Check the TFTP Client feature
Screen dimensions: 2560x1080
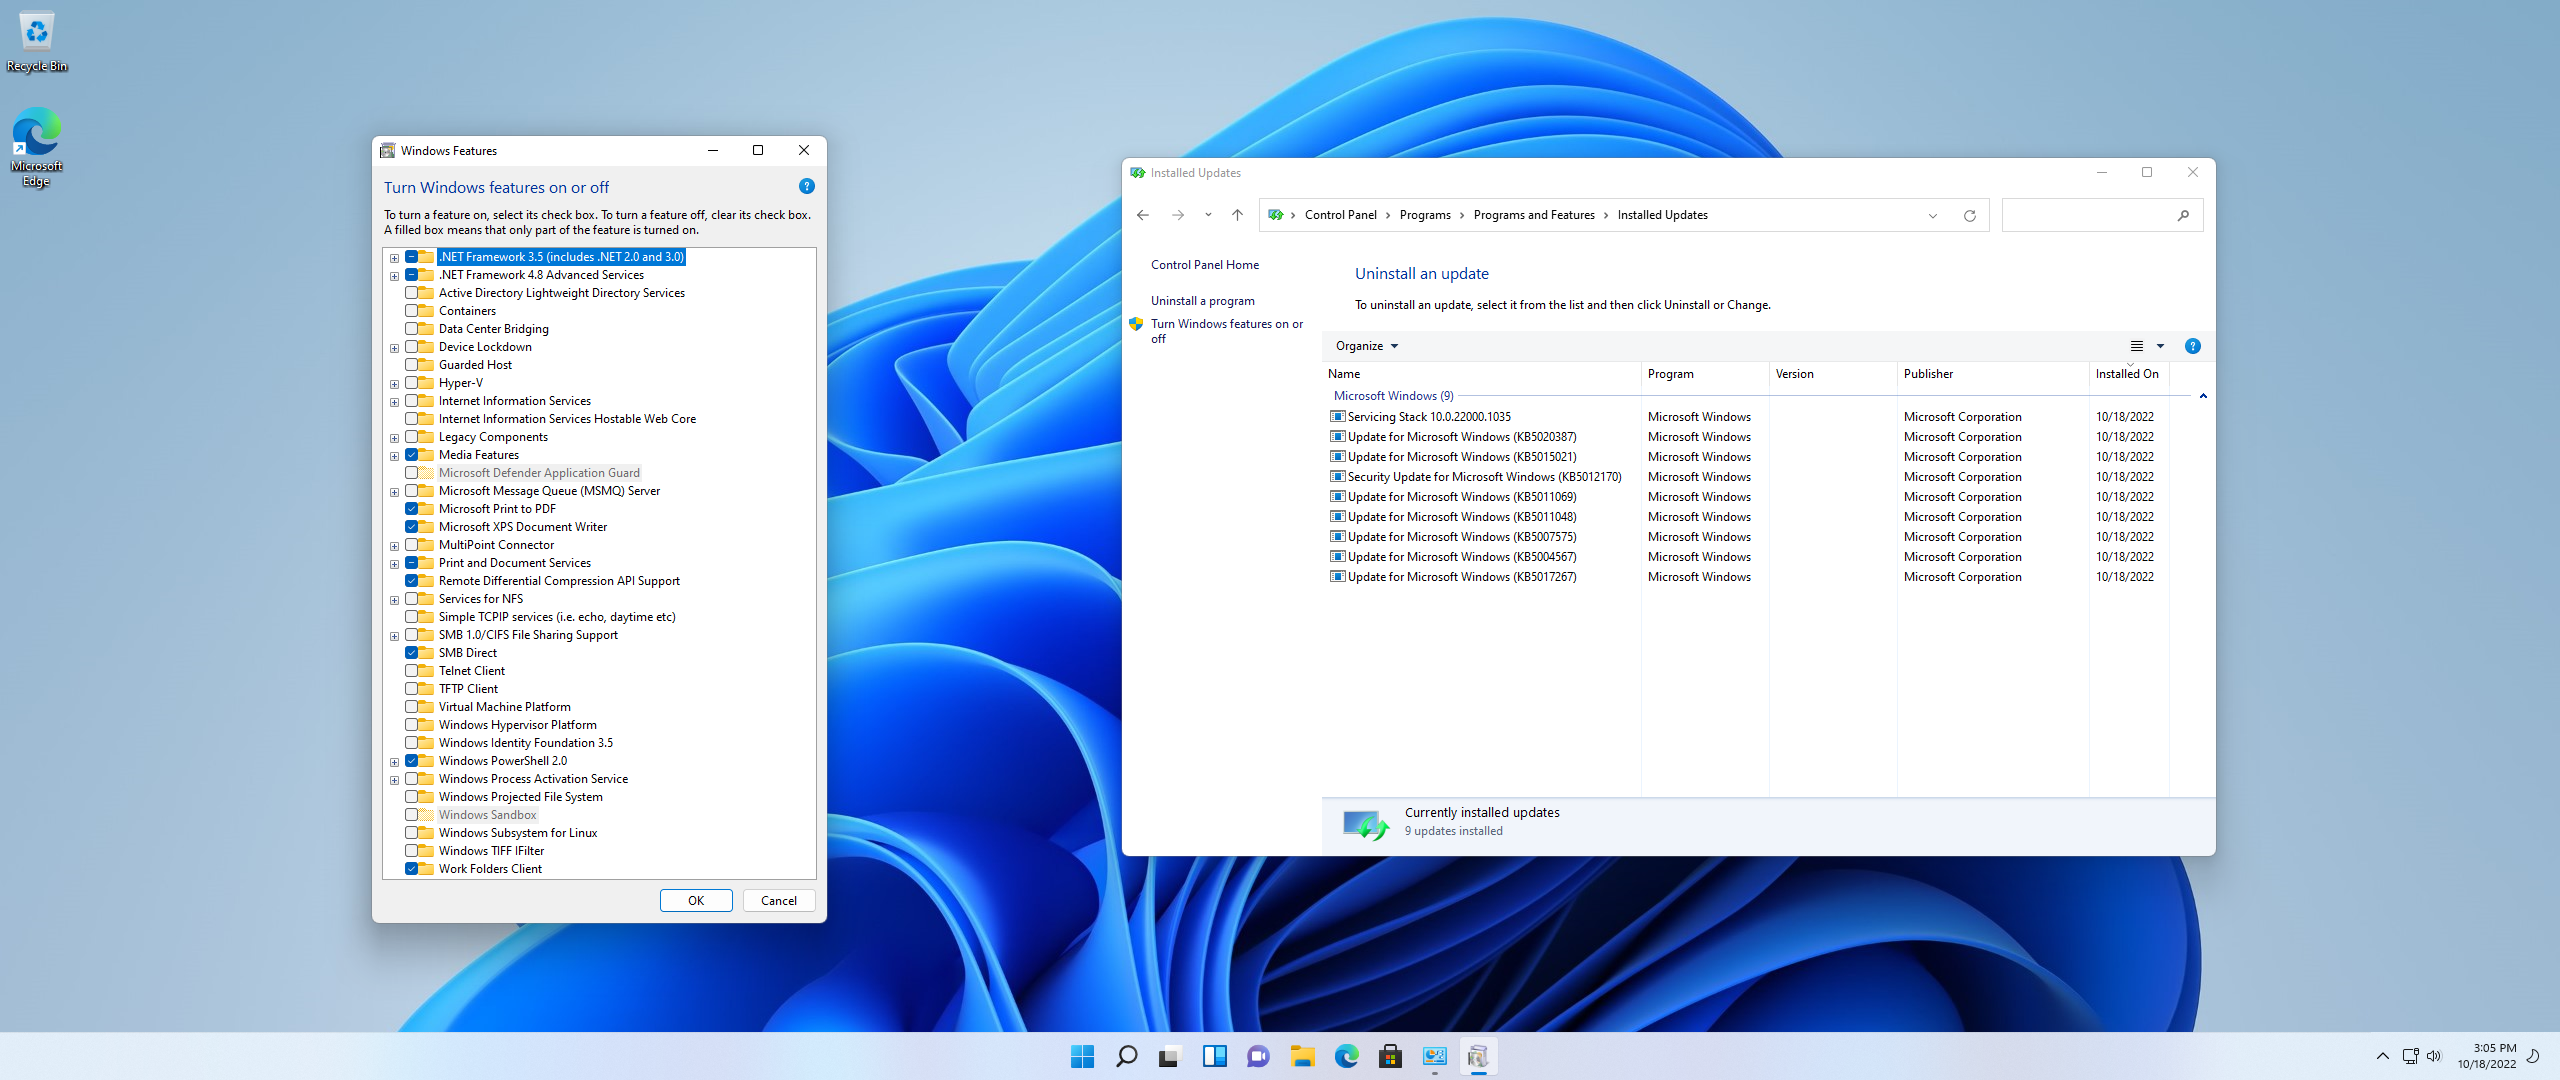[411, 689]
